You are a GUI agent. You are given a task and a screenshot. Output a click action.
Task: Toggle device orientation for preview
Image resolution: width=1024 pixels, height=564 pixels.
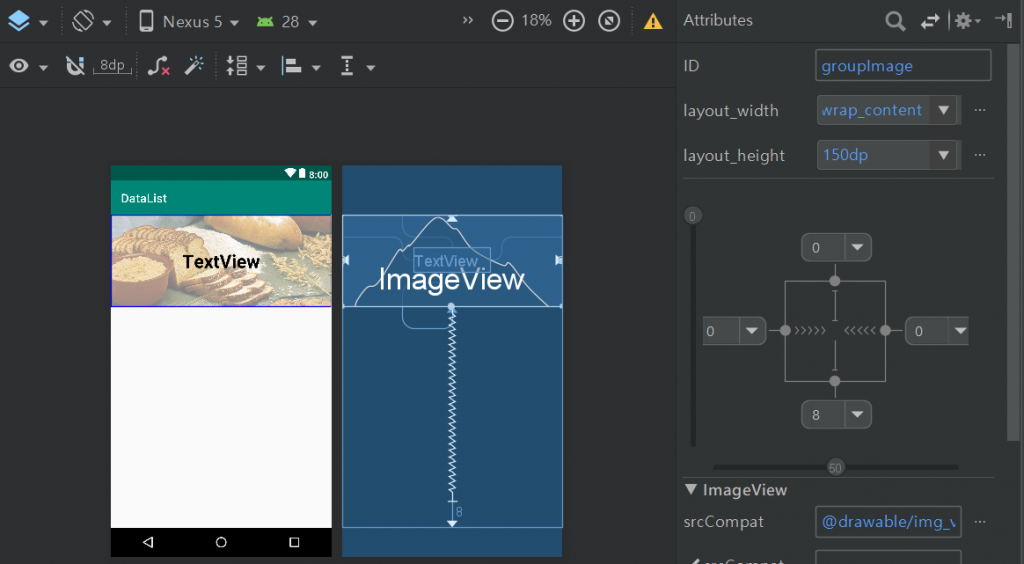coord(91,22)
